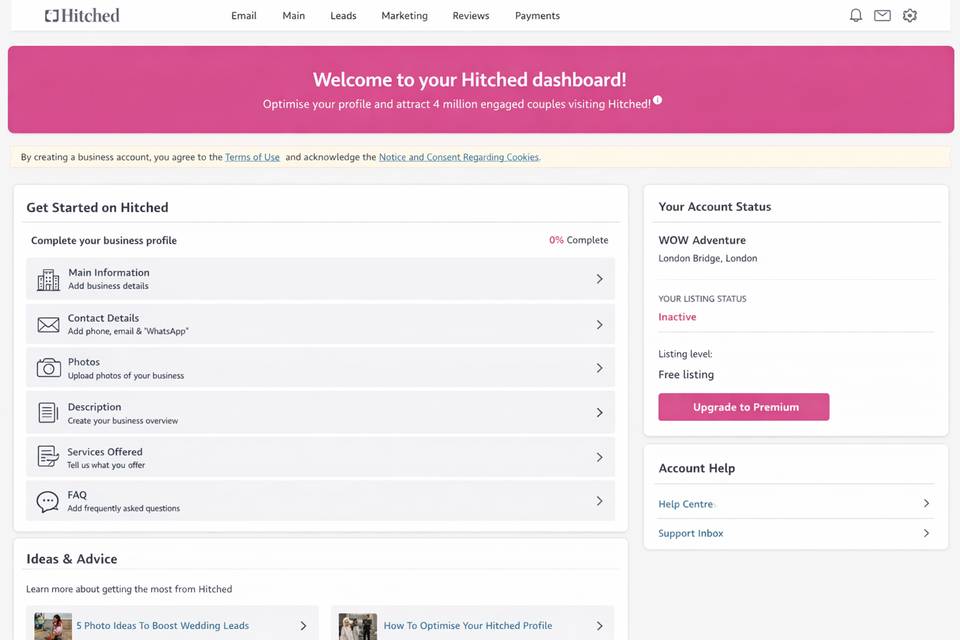Select Payments in the top navigation
Viewport: 960px width, 640px height.
[538, 15]
